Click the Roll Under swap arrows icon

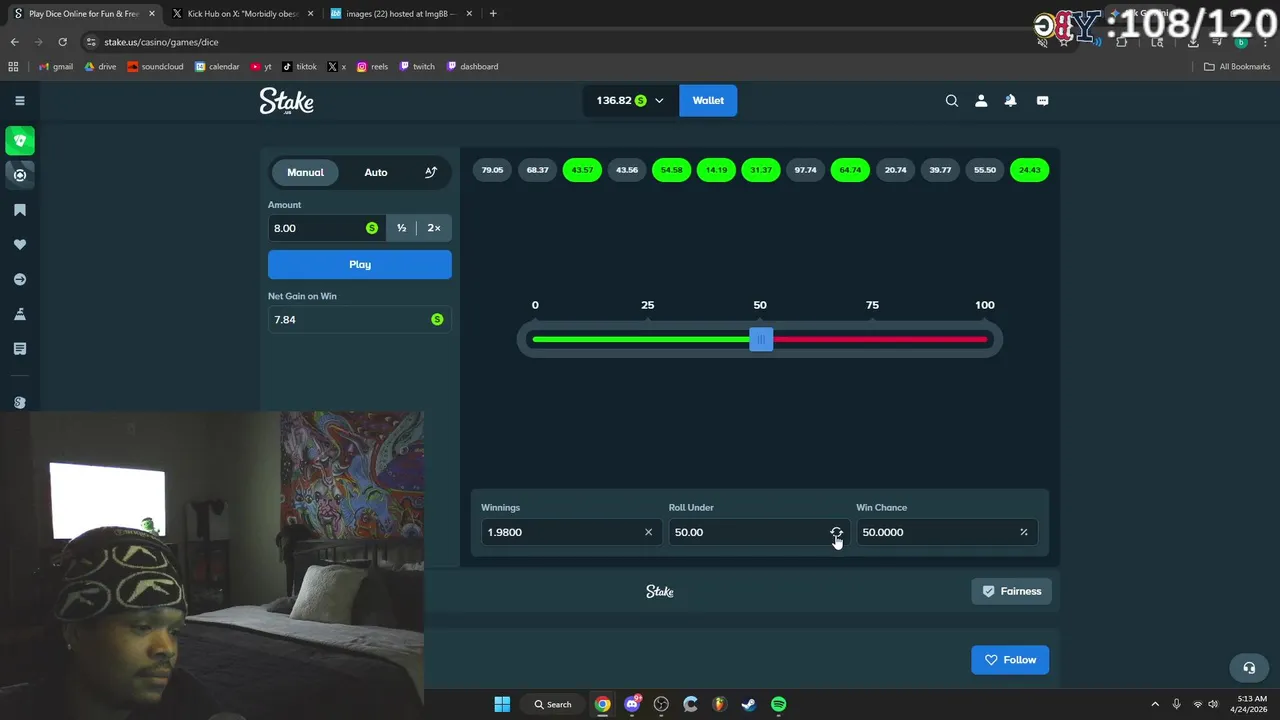[836, 532]
